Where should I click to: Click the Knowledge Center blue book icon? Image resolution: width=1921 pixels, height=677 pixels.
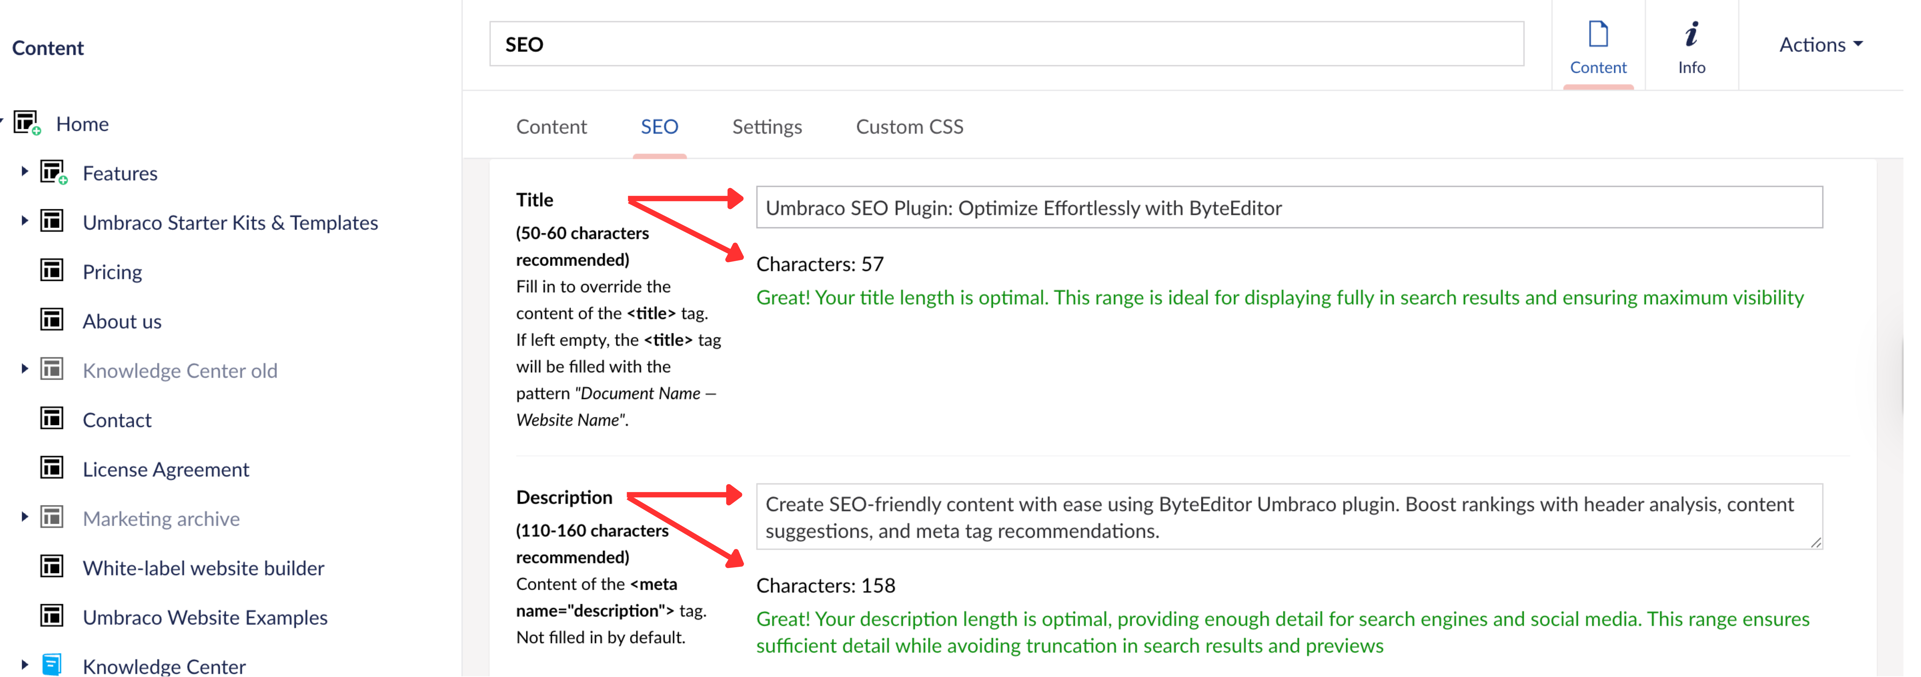click(52, 665)
